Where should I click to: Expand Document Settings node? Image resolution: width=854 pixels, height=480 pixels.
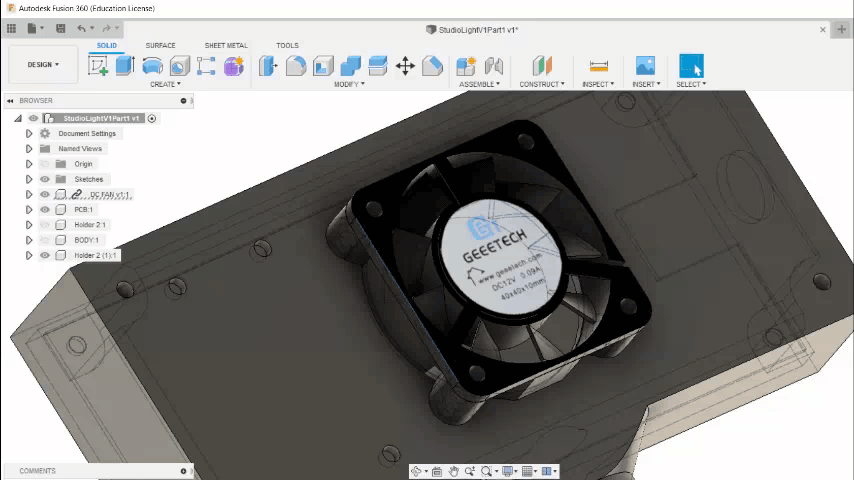coord(29,133)
